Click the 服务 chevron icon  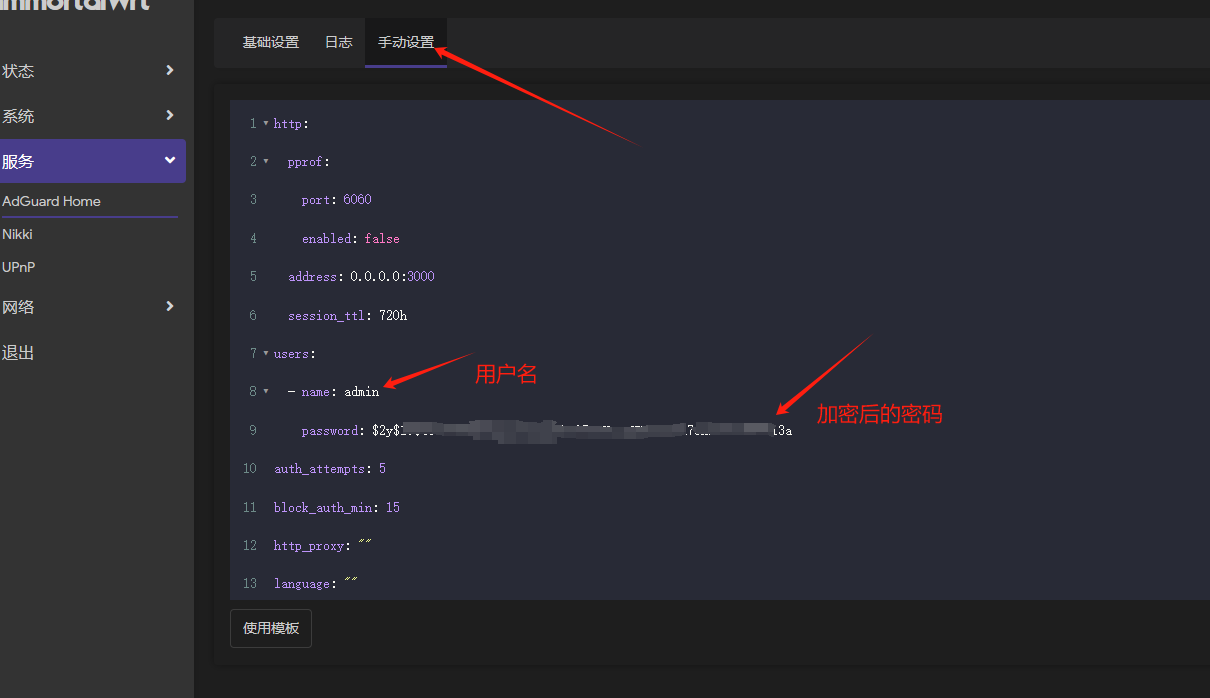[170, 161]
